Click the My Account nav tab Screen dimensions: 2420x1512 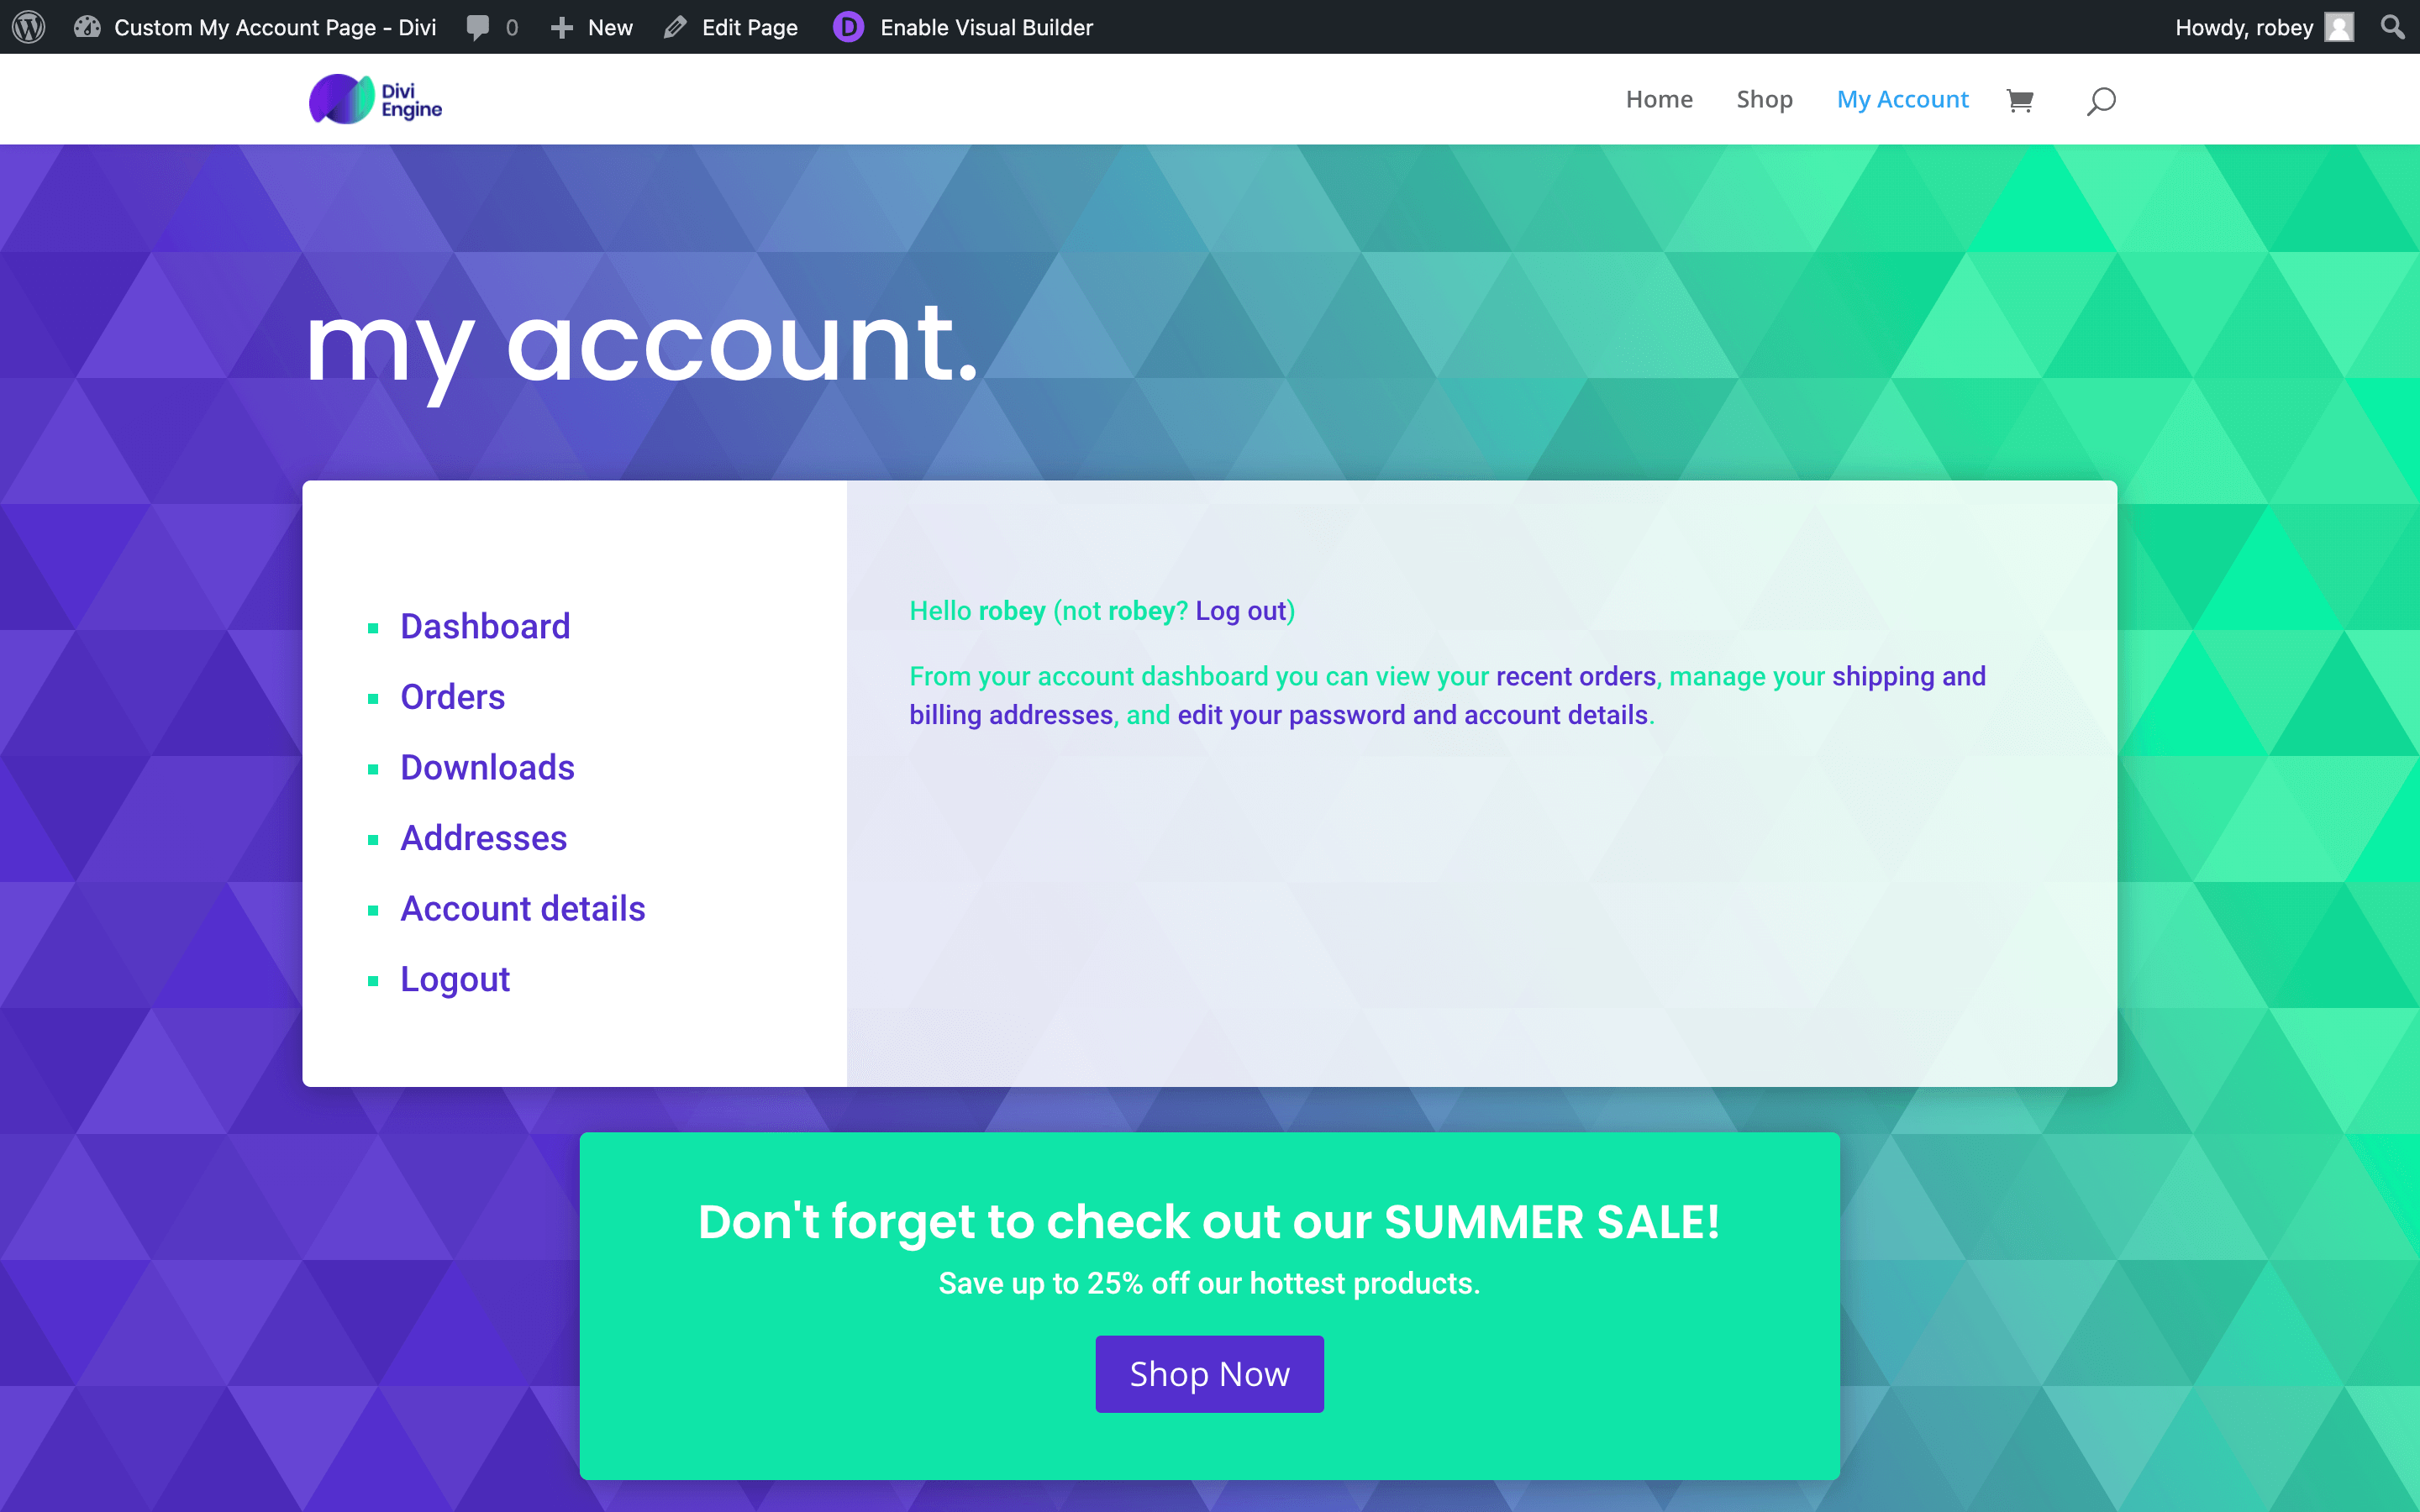click(x=1902, y=97)
